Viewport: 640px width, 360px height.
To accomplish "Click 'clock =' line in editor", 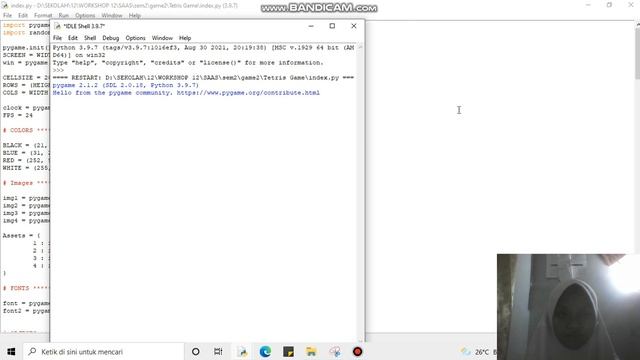I will click(x=25, y=108).
